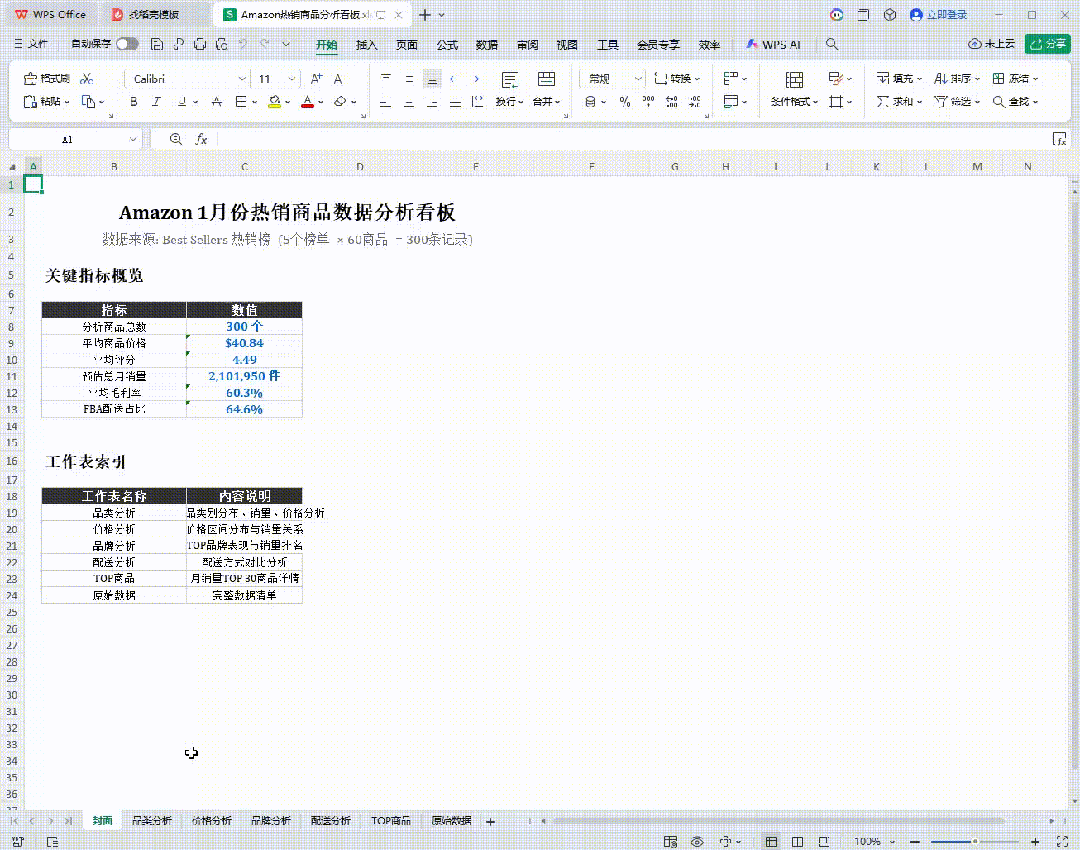This screenshot has height=850, width=1080.
Task: Open the 品类分析 sheet tab
Action: (x=152, y=821)
